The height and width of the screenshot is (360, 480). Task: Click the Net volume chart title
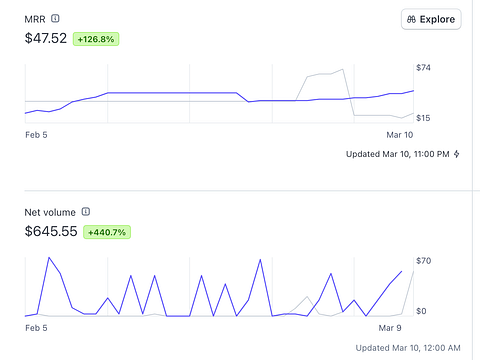pyautogui.click(x=50, y=212)
